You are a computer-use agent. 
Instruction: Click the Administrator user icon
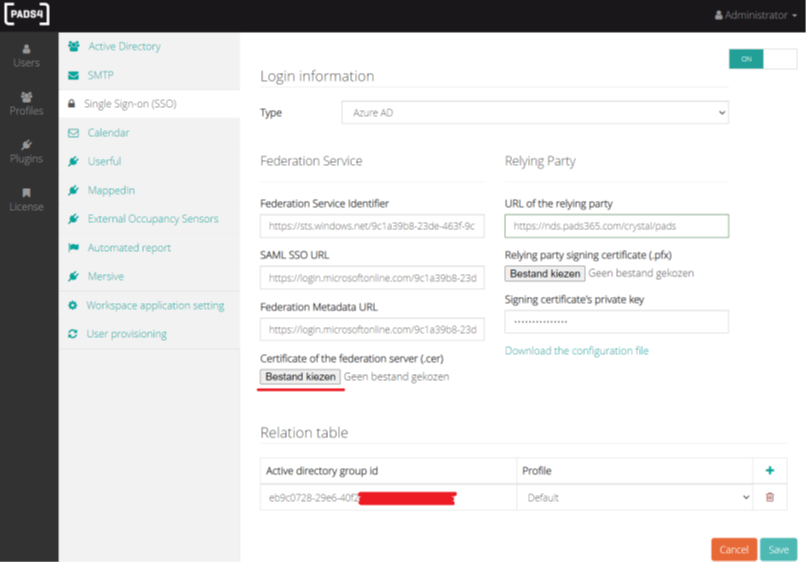coord(719,15)
